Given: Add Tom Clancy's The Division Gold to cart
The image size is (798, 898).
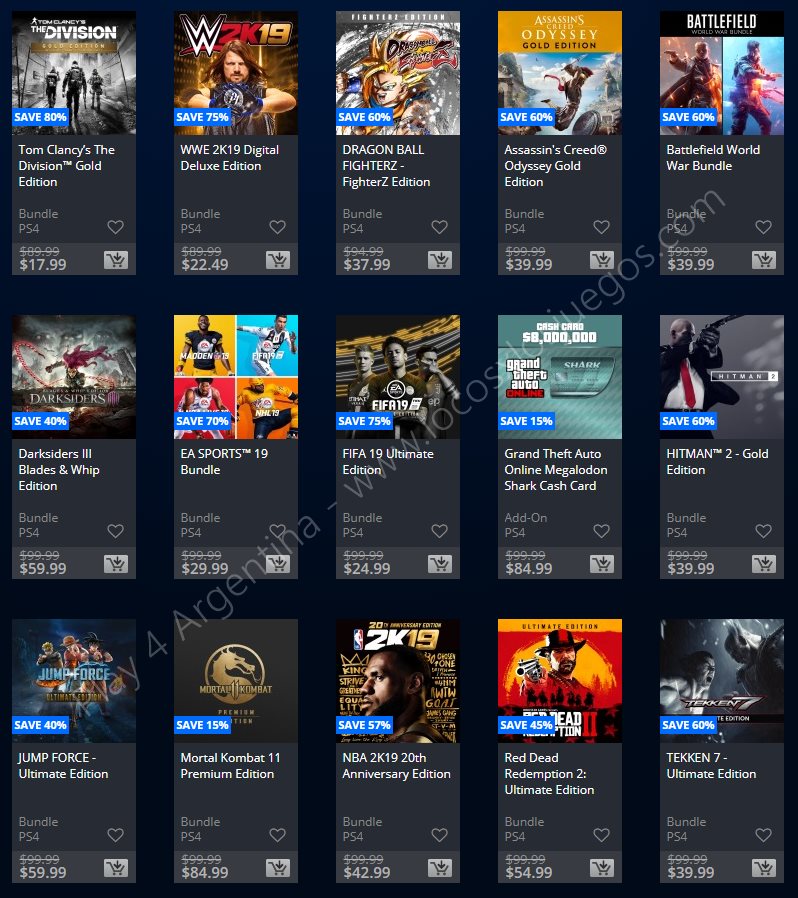Looking at the screenshot, I should pos(116,260).
